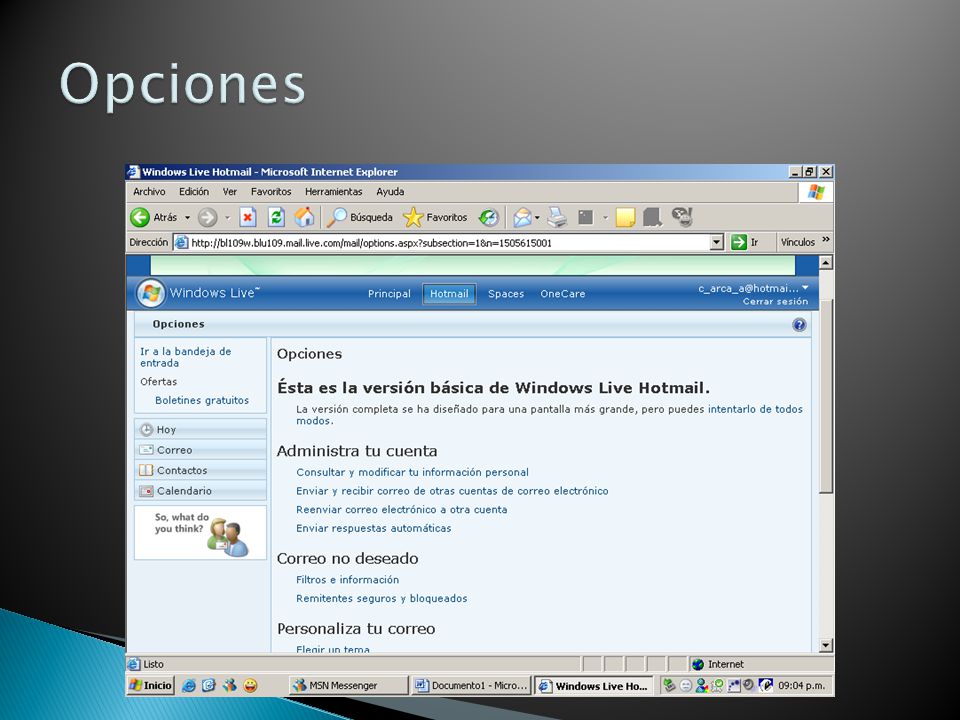The image size is (960, 720).
Task: Click the page icon in address bar
Action: click(x=181, y=242)
